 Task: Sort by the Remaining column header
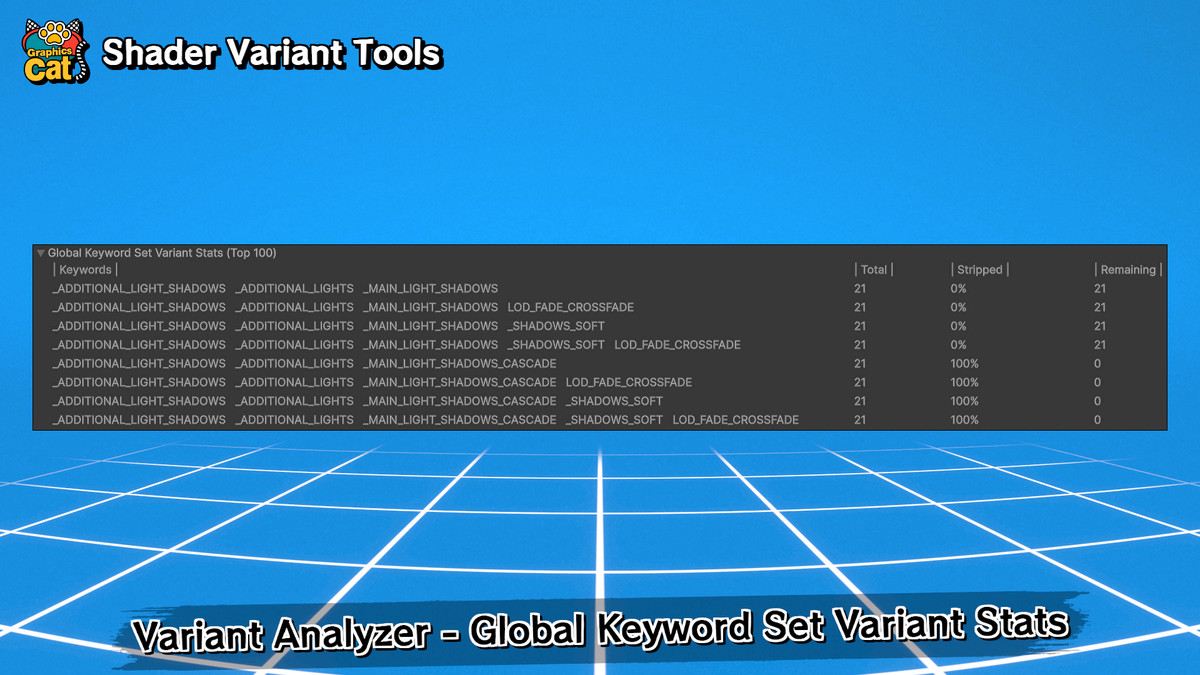tap(1127, 269)
